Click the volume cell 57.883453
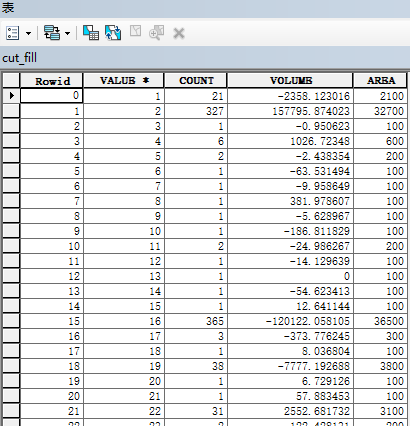 click(x=290, y=396)
